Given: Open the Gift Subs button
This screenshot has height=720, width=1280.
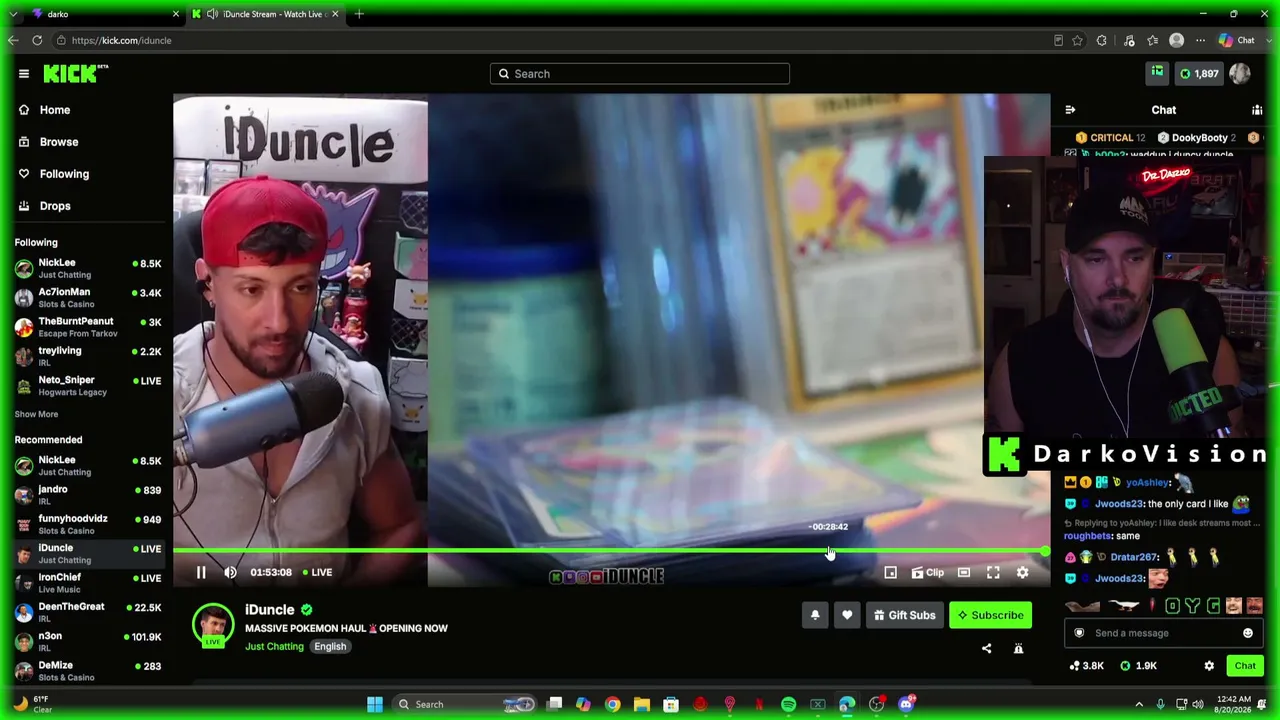Looking at the screenshot, I should [x=904, y=615].
